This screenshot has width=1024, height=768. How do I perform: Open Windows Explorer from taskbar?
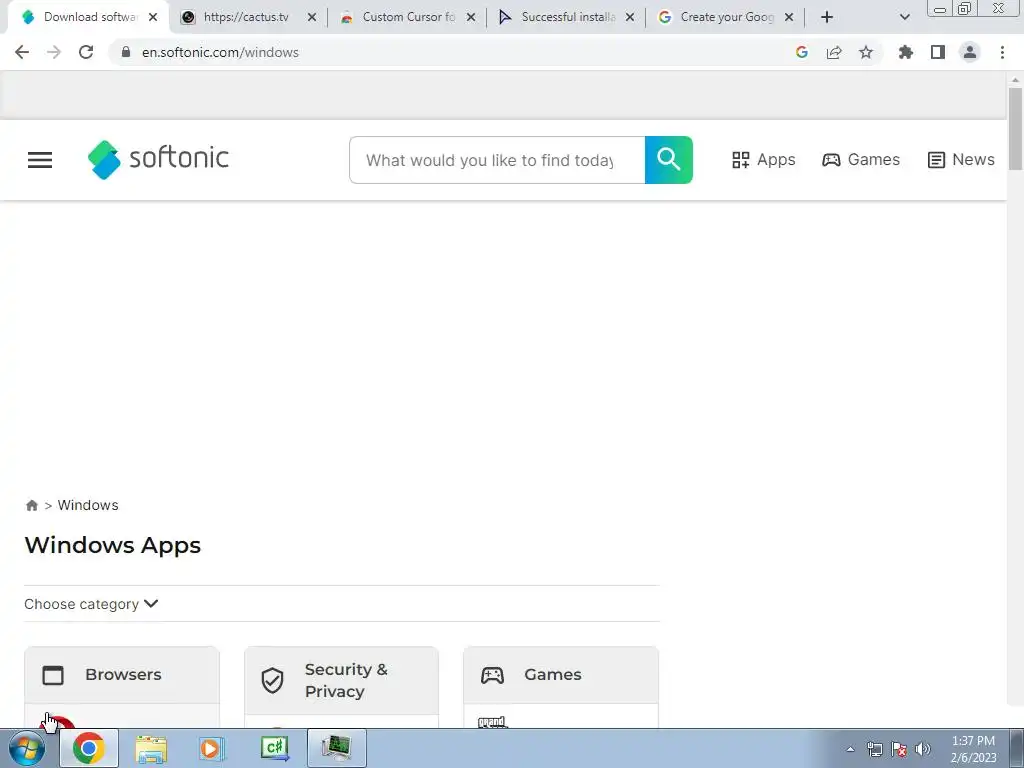(151, 748)
